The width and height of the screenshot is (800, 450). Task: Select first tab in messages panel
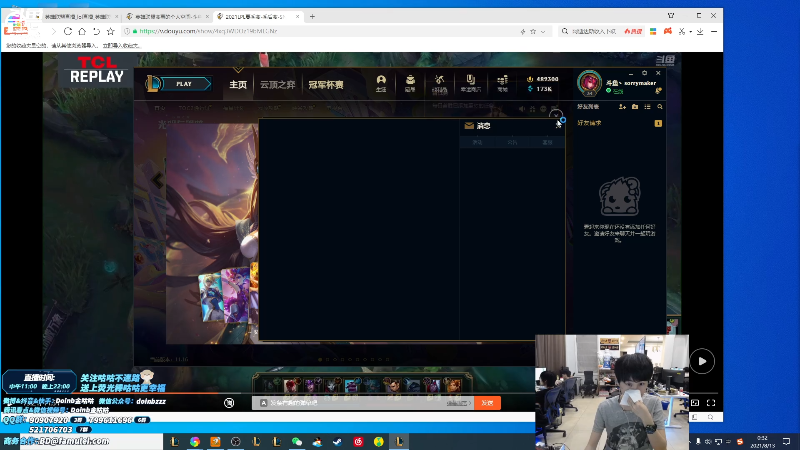click(x=477, y=142)
